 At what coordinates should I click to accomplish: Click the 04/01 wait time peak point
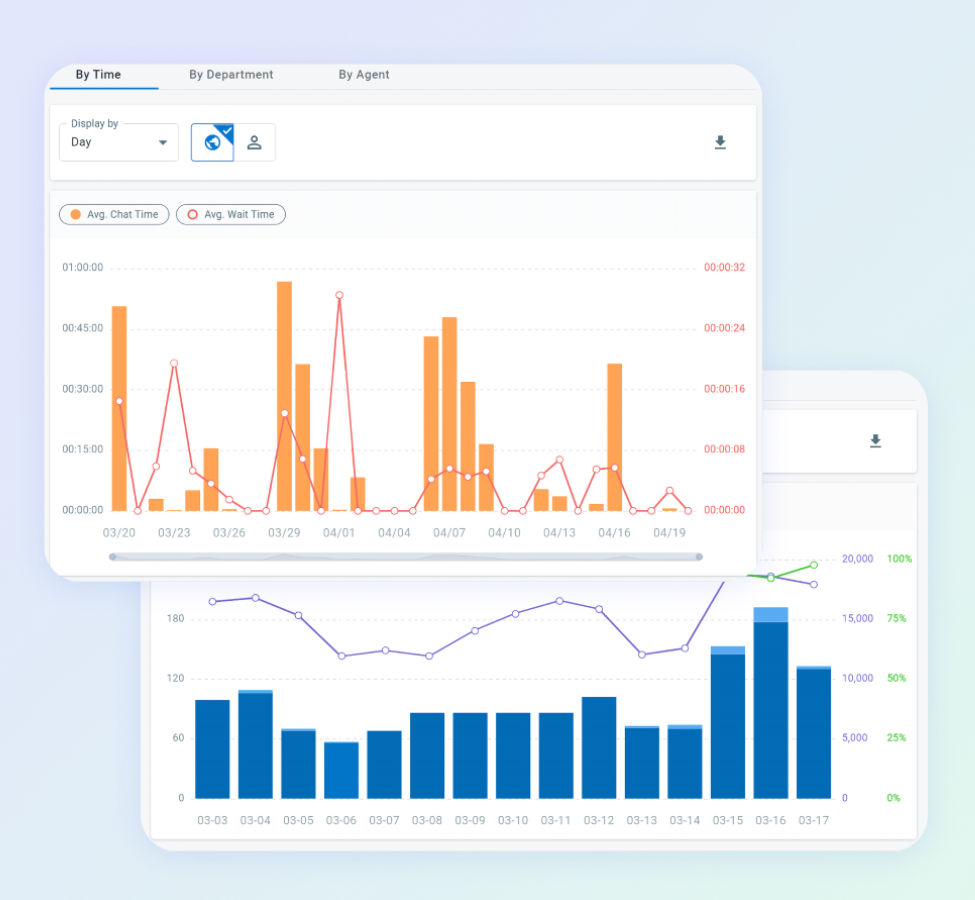pos(340,295)
